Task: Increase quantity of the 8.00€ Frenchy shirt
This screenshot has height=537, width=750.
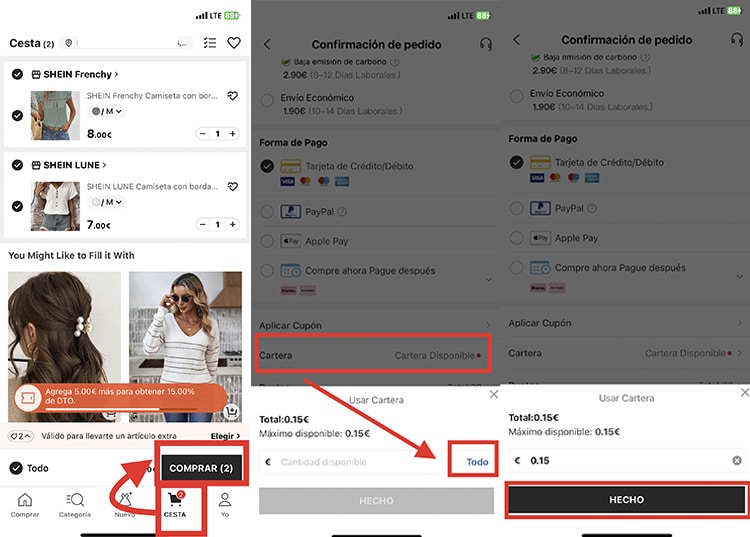Action: pos(232,133)
